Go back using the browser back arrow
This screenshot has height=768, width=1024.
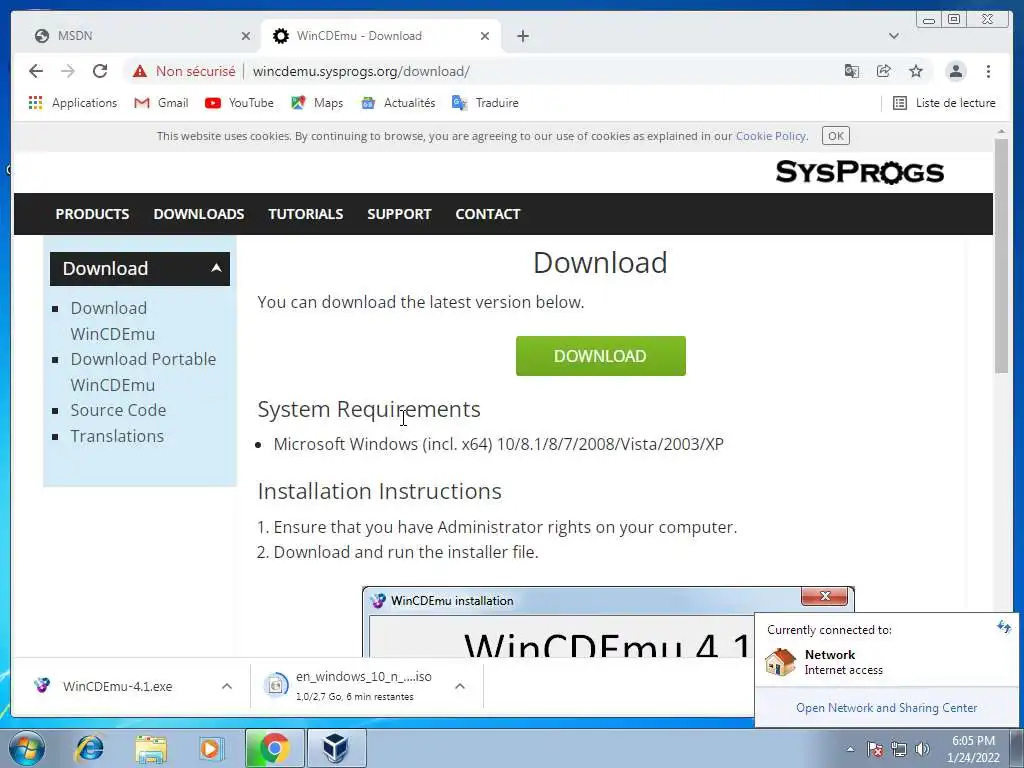point(36,71)
